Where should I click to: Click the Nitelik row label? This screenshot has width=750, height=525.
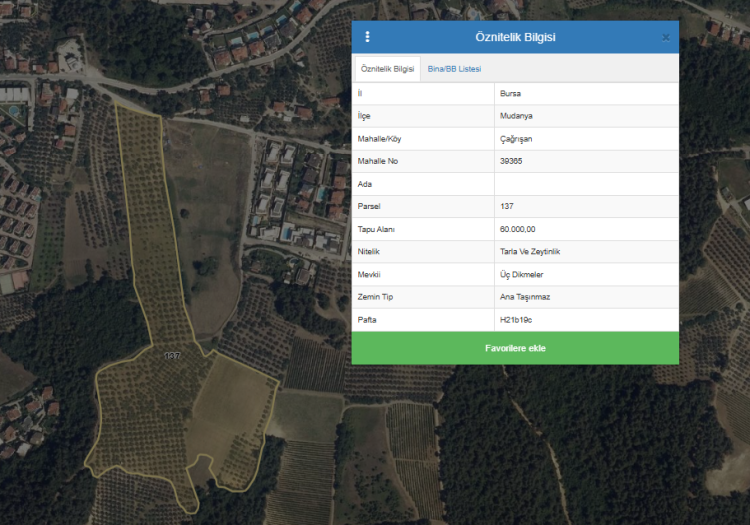pyautogui.click(x=369, y=252)
